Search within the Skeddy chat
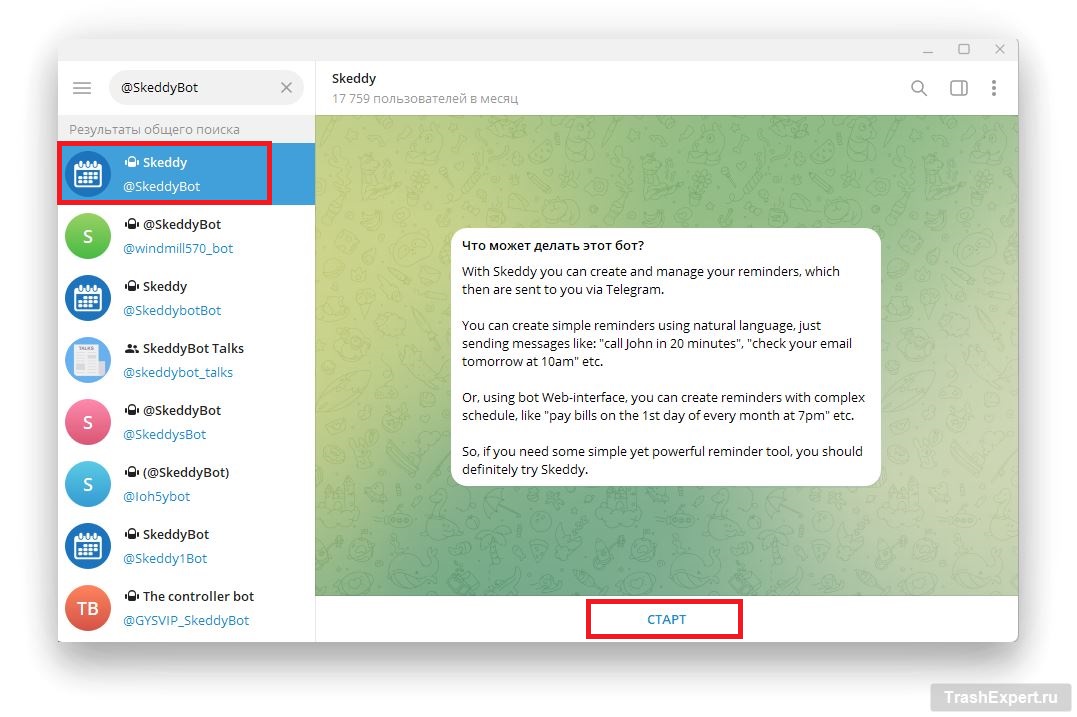This screenshot has width=1077, height=717. 918,88
